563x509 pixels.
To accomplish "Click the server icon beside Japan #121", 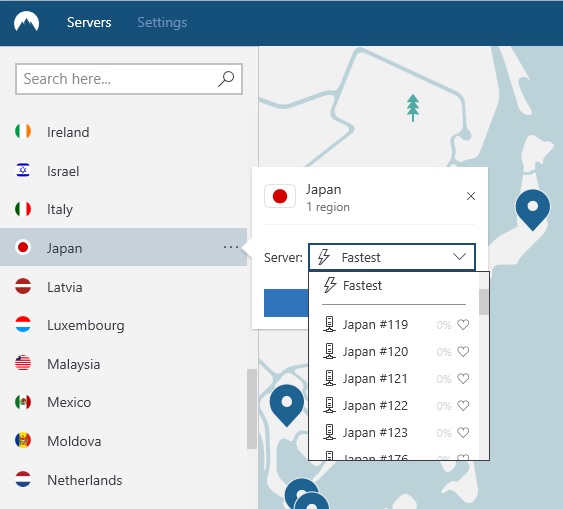I will tap(329, 378).
